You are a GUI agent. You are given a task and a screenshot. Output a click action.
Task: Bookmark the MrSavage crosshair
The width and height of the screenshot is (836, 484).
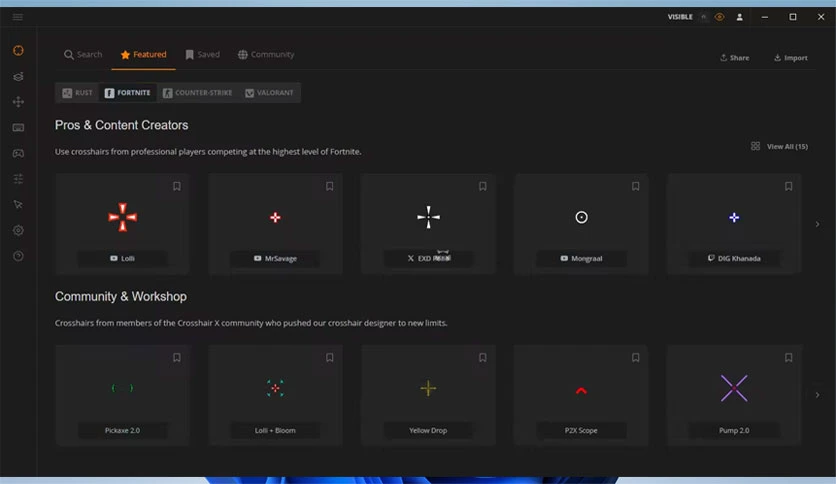point(329,186)
